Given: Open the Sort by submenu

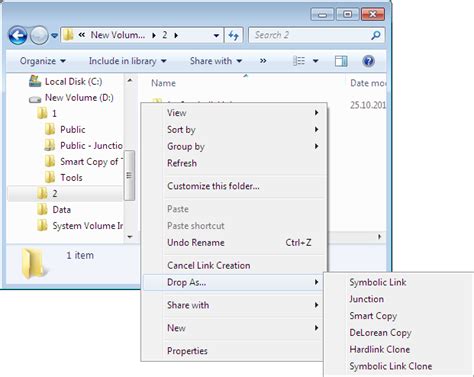Looking at the screenshot, I should [233, 130].
